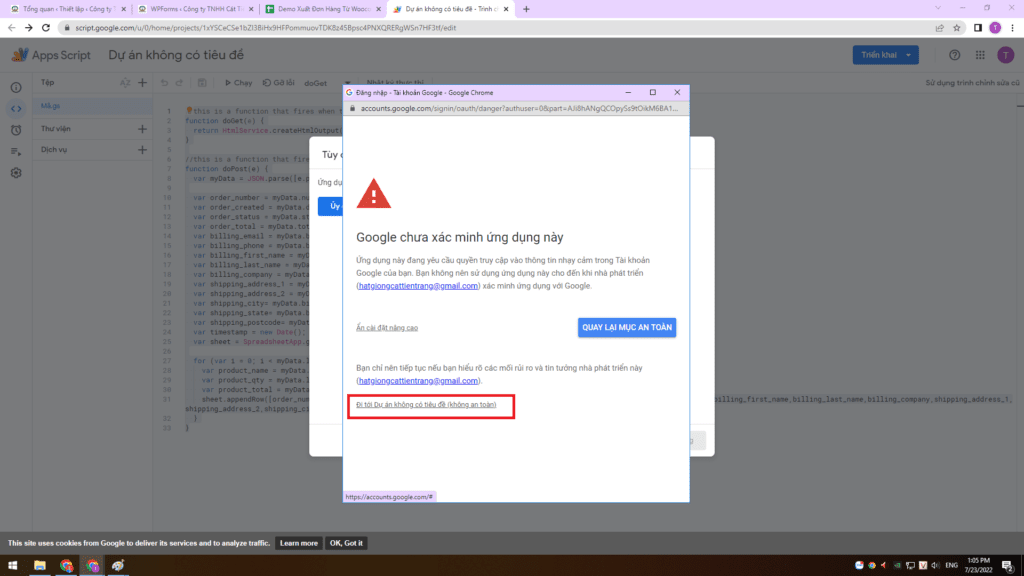Click the A-Z sort files icon
Screen dimensions: 1024x576
point(125,83)
